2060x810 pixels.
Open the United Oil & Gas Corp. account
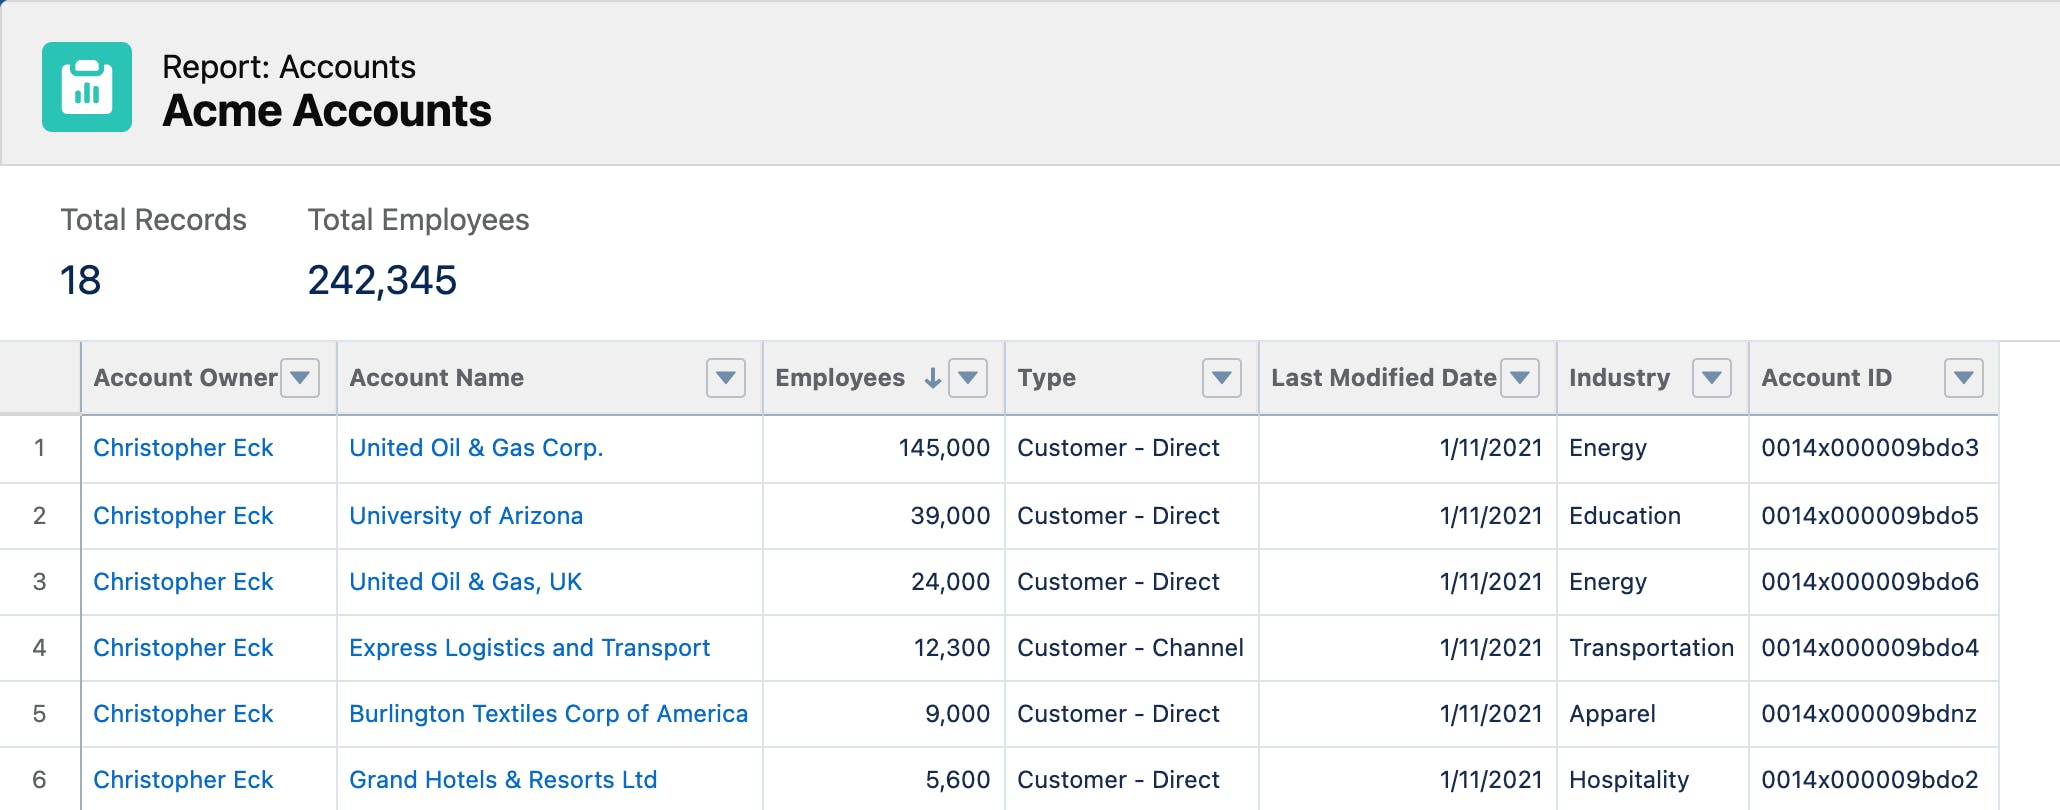point(476,448)
